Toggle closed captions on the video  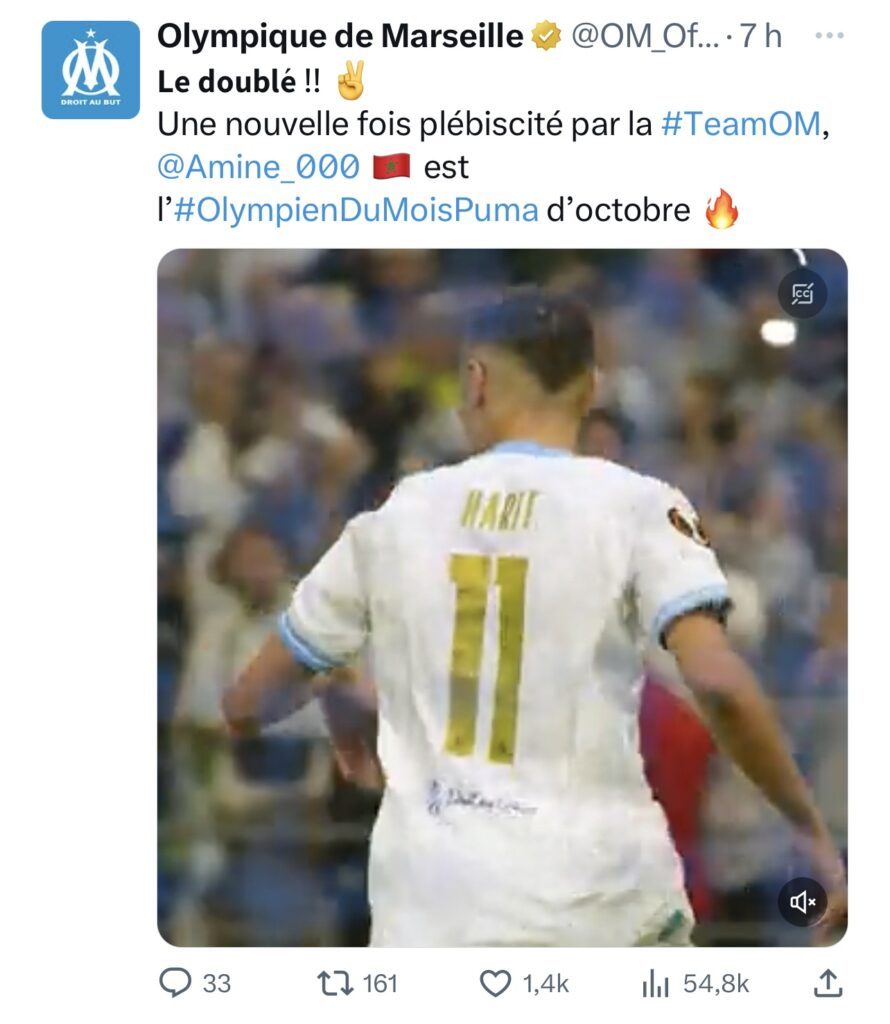[803, 294]
